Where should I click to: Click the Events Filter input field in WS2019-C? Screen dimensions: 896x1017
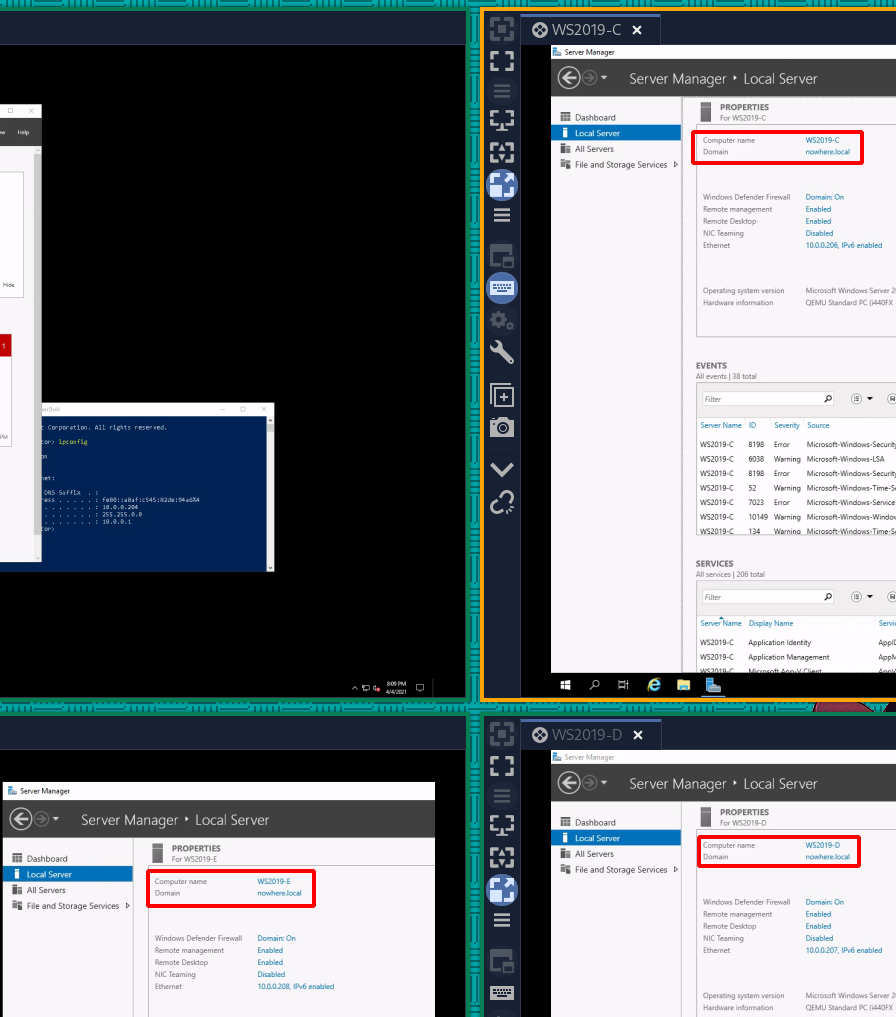pyautogui.click(x=761, y=399)
